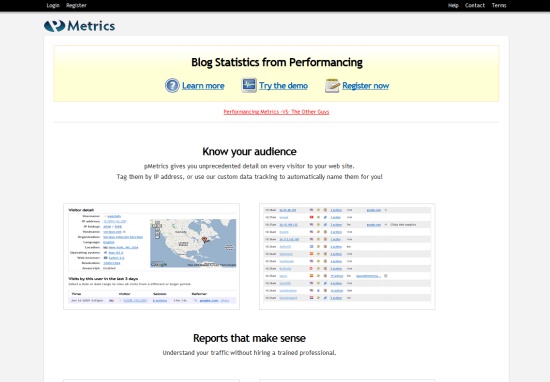Click the Reports that make sense heading
This screenshot has height=382, width=550.
pyautogui.click(x=249, y=338)
